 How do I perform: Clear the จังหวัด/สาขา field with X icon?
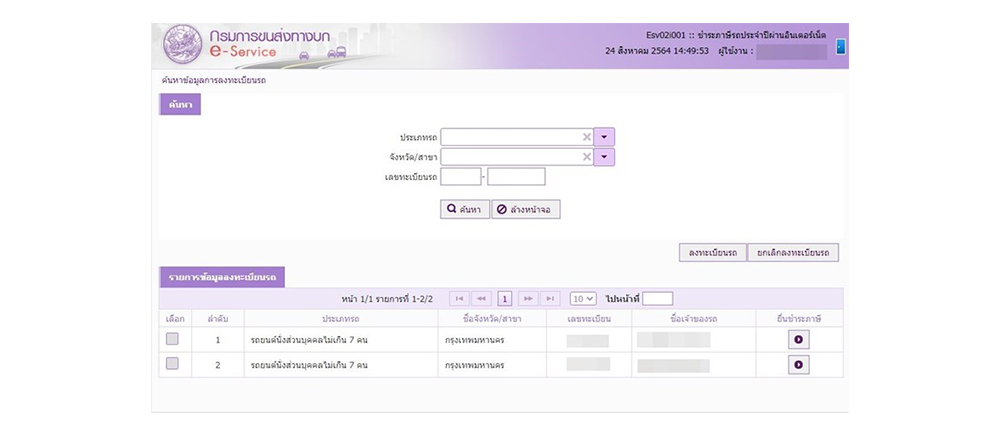(x=587, y=157)
